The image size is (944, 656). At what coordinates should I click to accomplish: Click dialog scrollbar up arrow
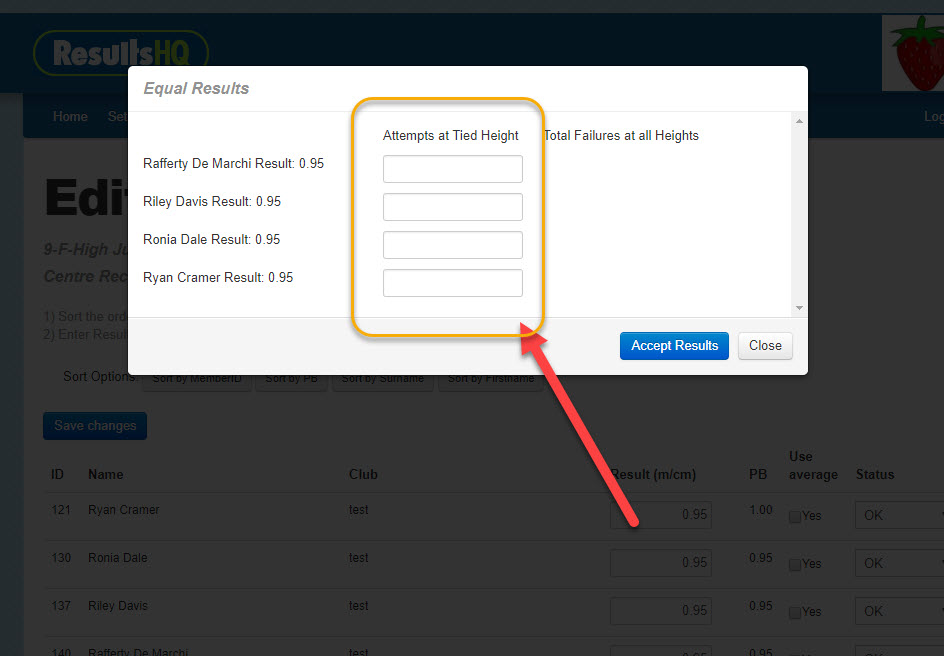800,122
